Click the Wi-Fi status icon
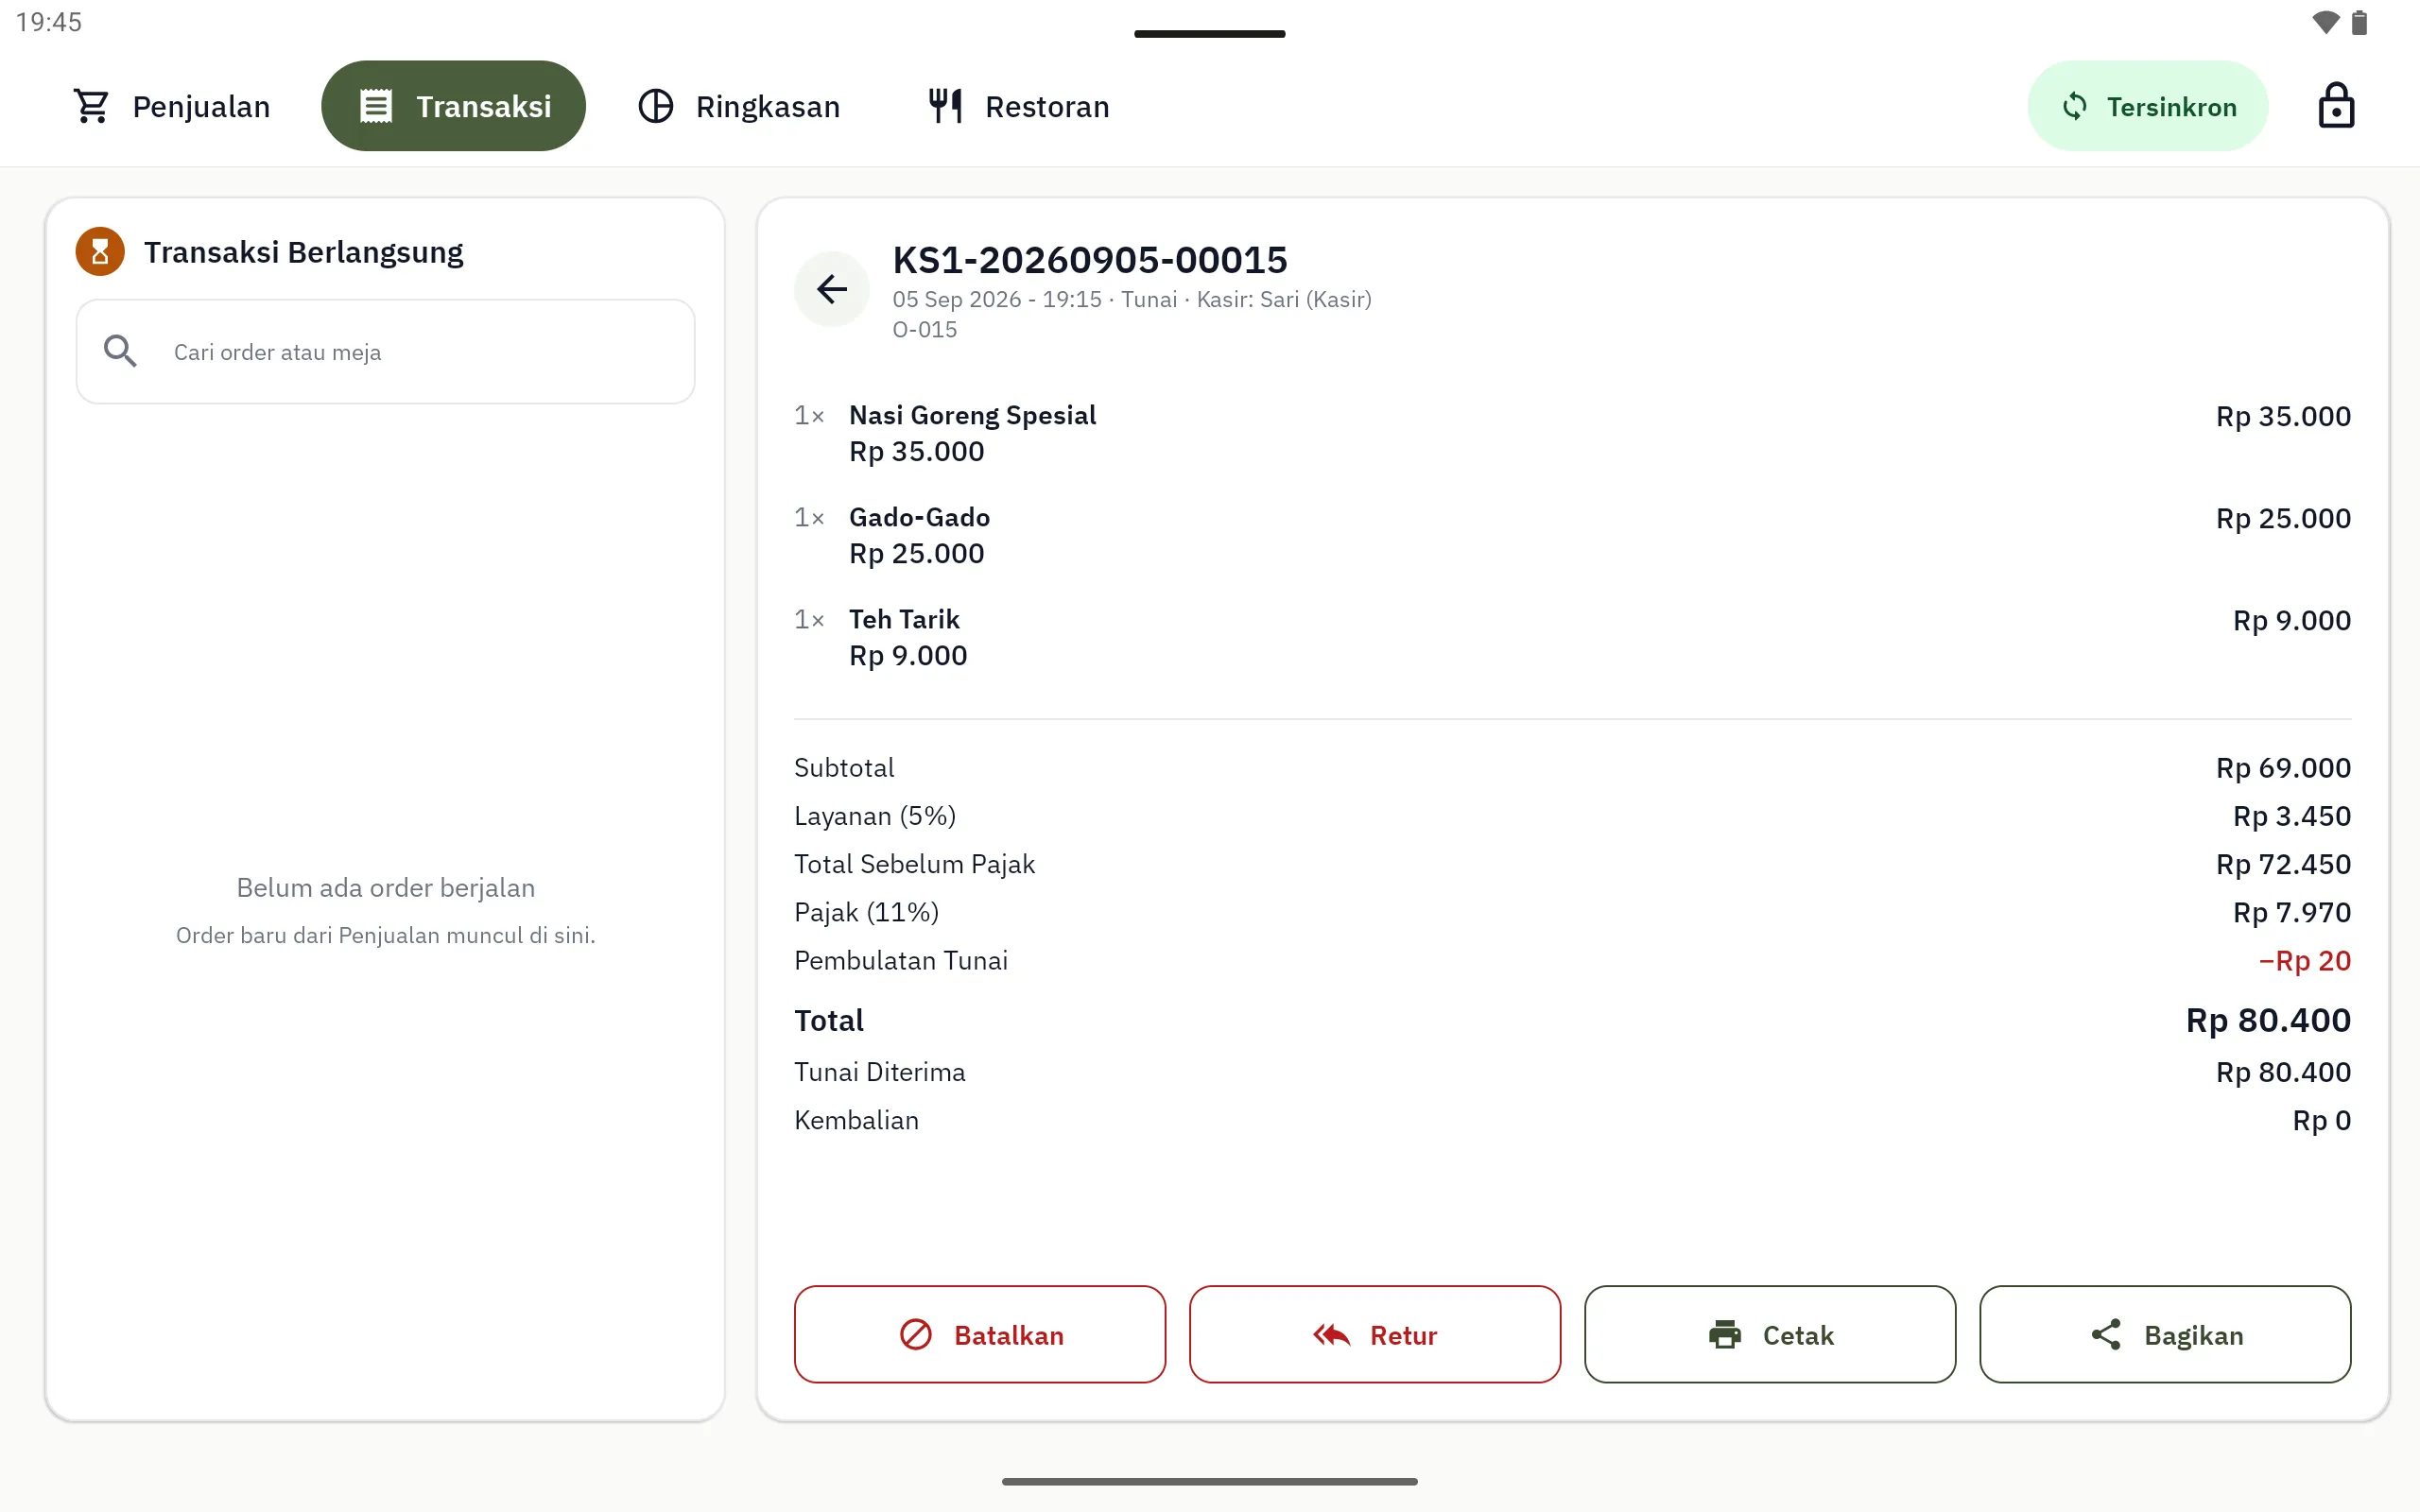This screenshot has width=2420, height=1512. pos(2326,22)
